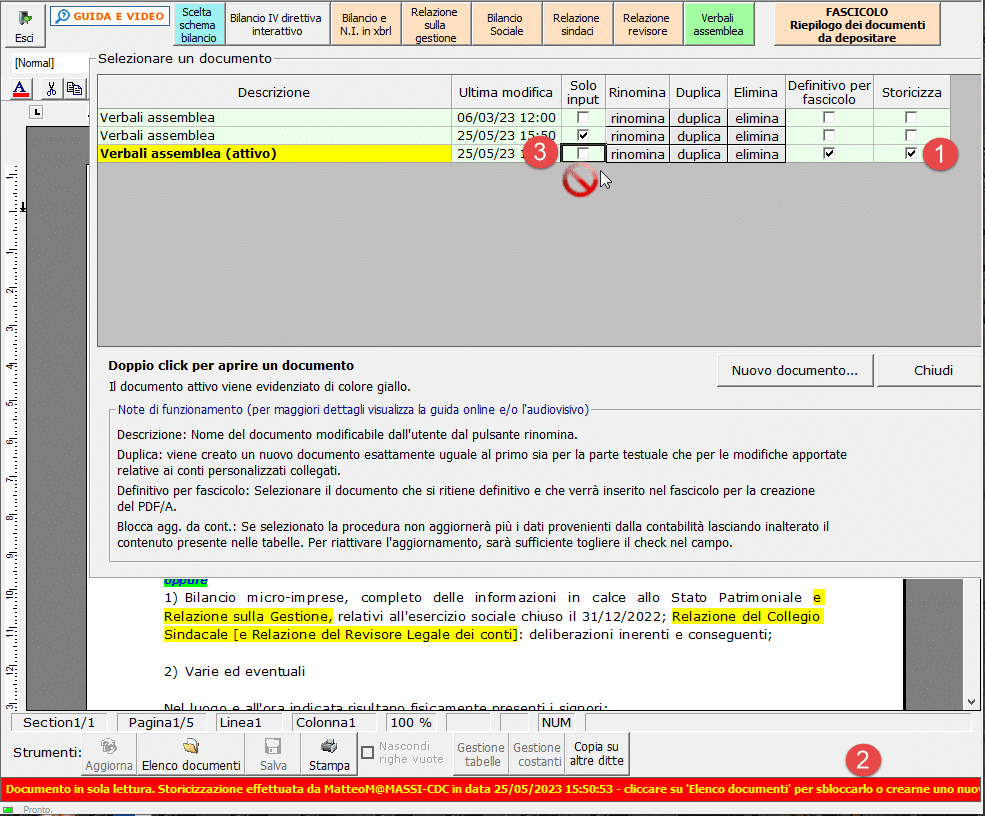Click the Section1/1 status field
The height and width of the screenshot is (816, 985).
point(59,723)
